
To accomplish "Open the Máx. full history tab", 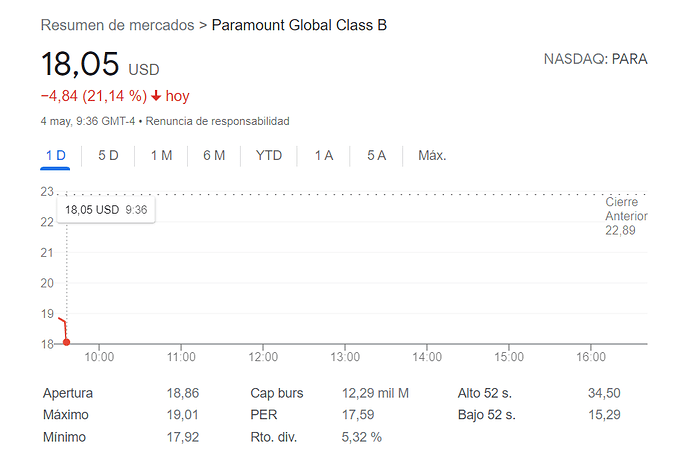I will click(x=432, y=156).
